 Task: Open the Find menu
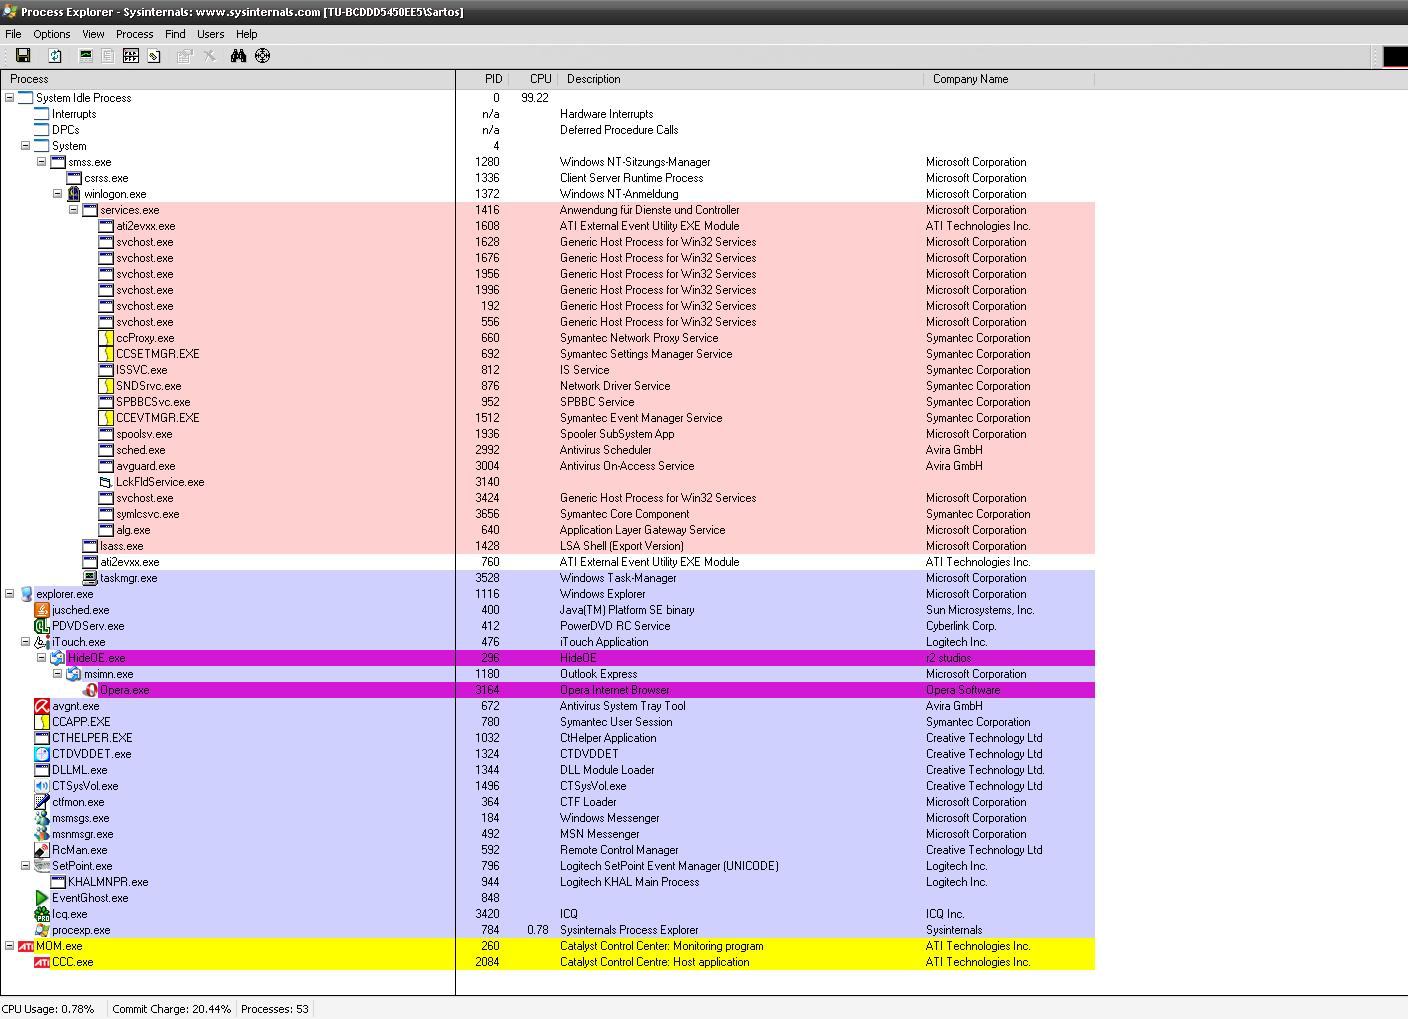(x=175, y=34)
